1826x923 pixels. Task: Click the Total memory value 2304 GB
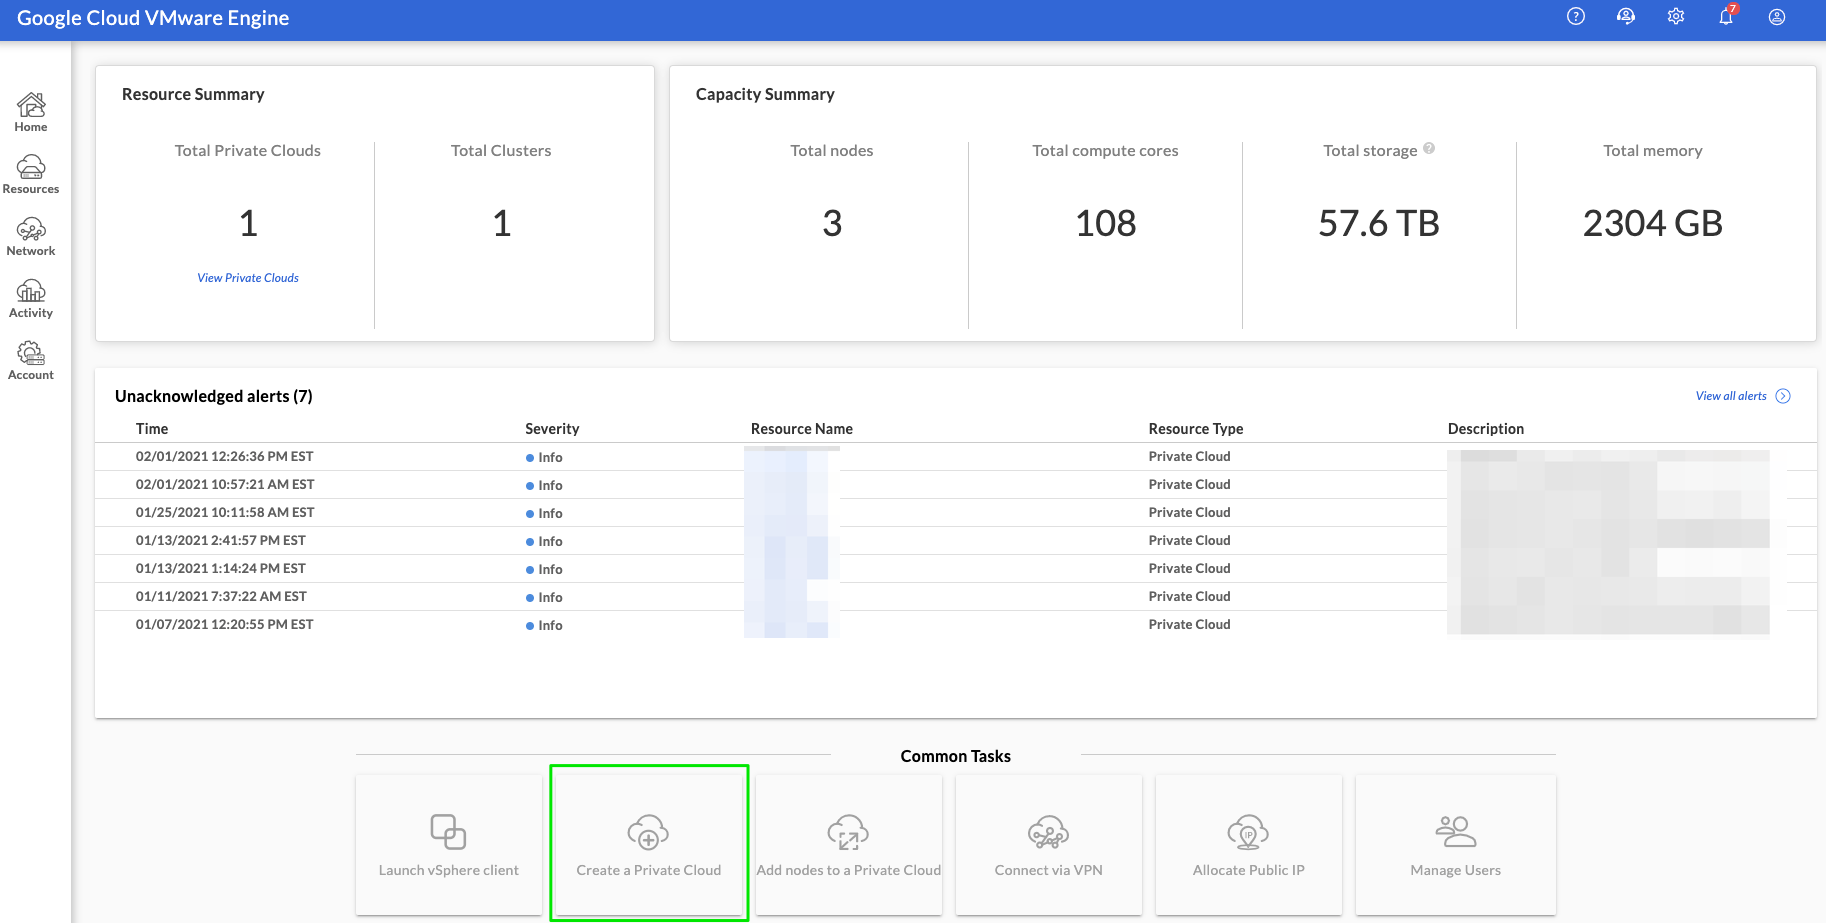pyautogui.click(x=1652, y=223)
